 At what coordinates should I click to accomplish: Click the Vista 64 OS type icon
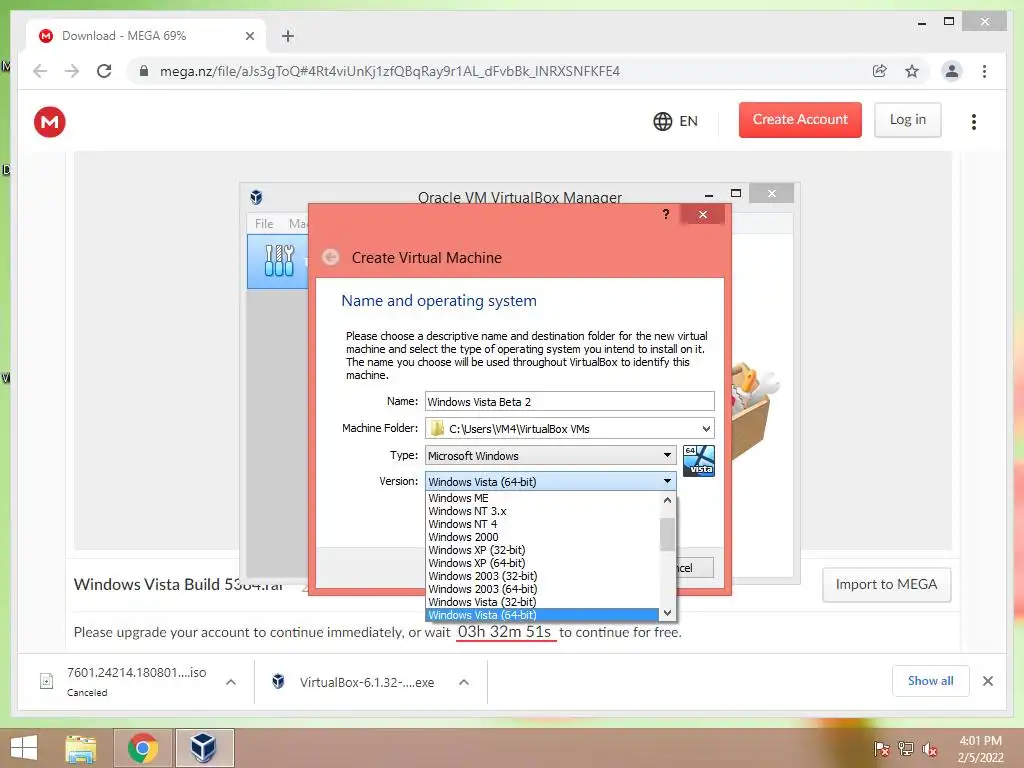[699, 460]
